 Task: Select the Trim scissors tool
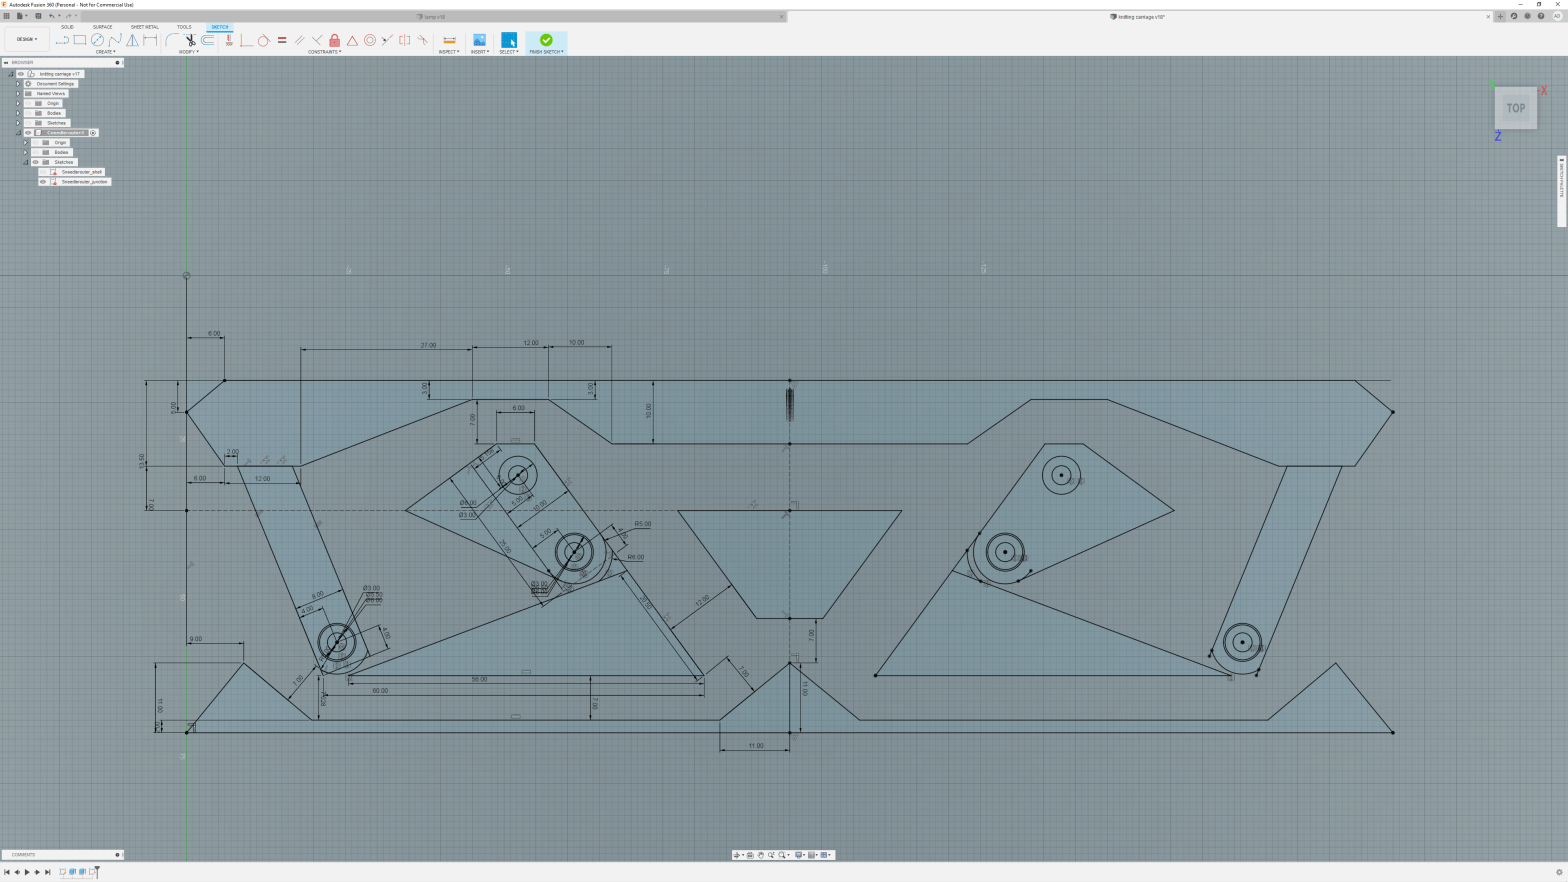click(190, 40)
